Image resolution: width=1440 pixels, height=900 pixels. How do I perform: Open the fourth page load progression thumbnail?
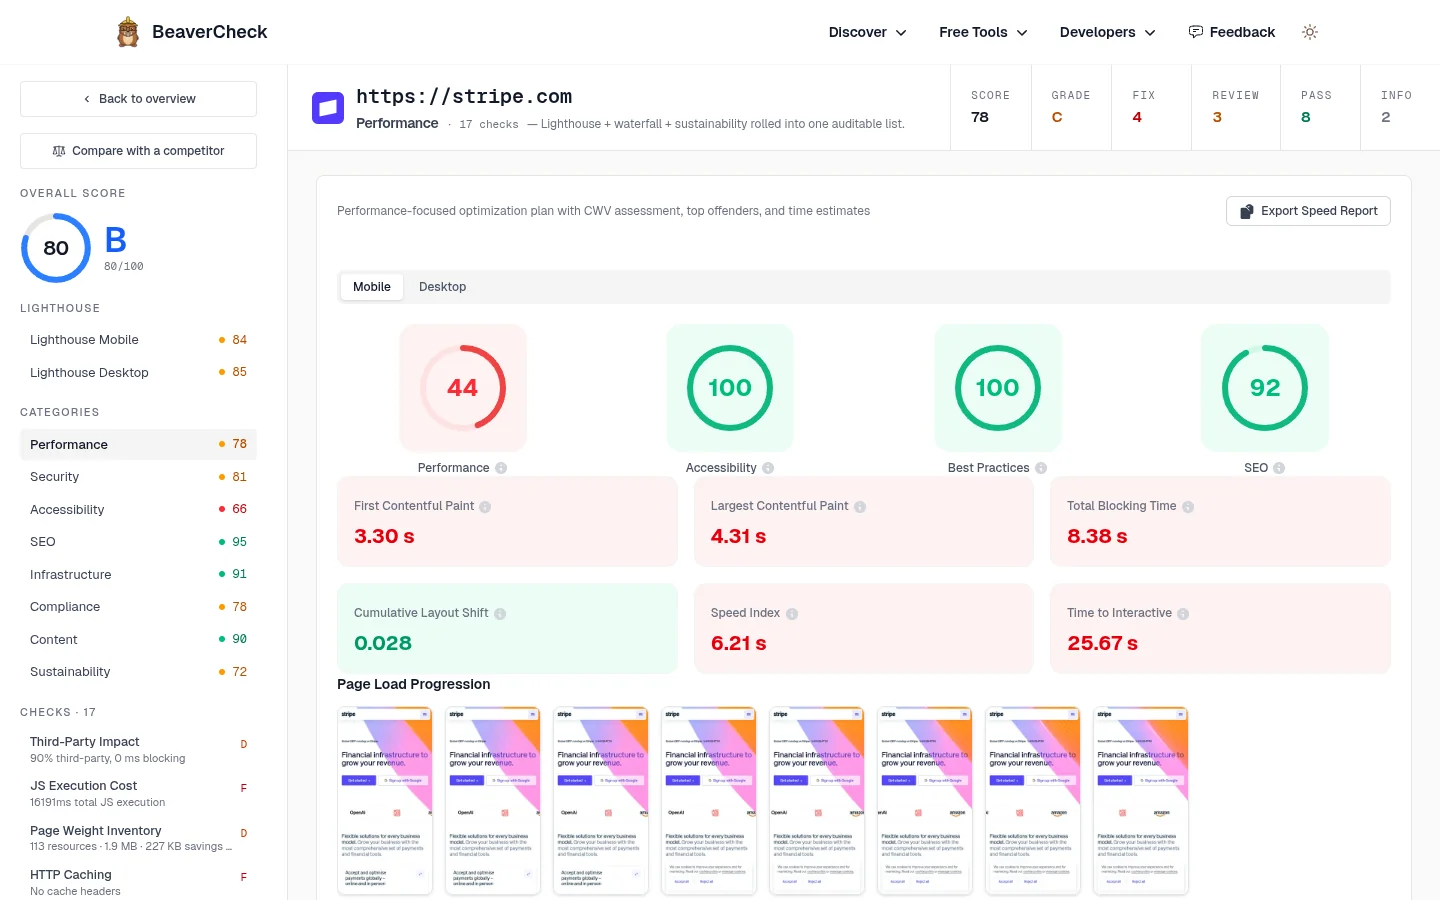[x=709, y=801]
